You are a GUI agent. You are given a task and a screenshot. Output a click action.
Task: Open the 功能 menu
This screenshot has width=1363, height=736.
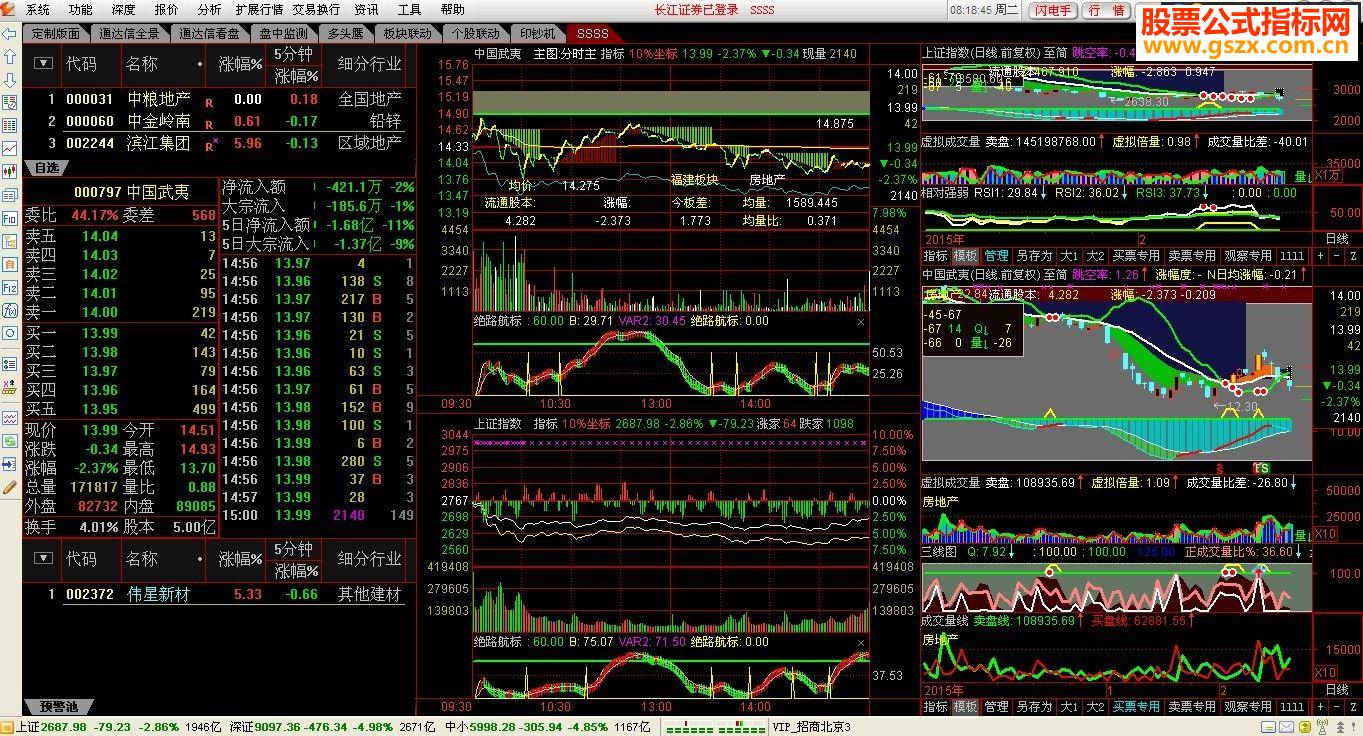[80, 9]
